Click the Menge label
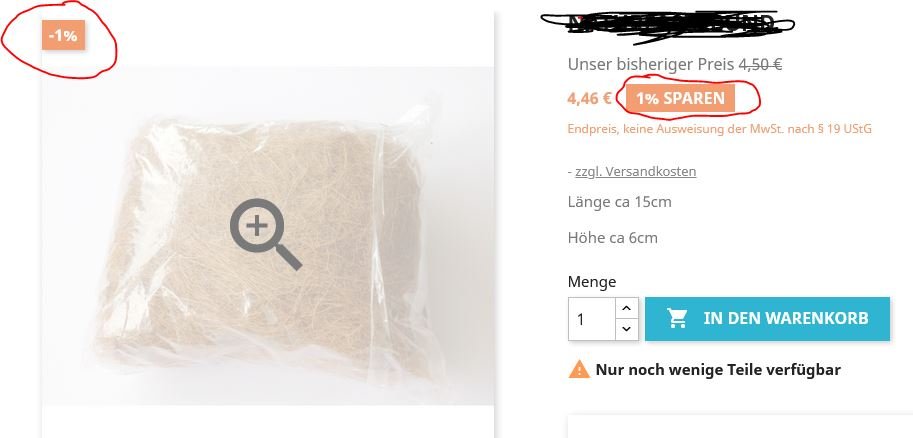This screenshot has width=913, height=438. coord(592,282)
